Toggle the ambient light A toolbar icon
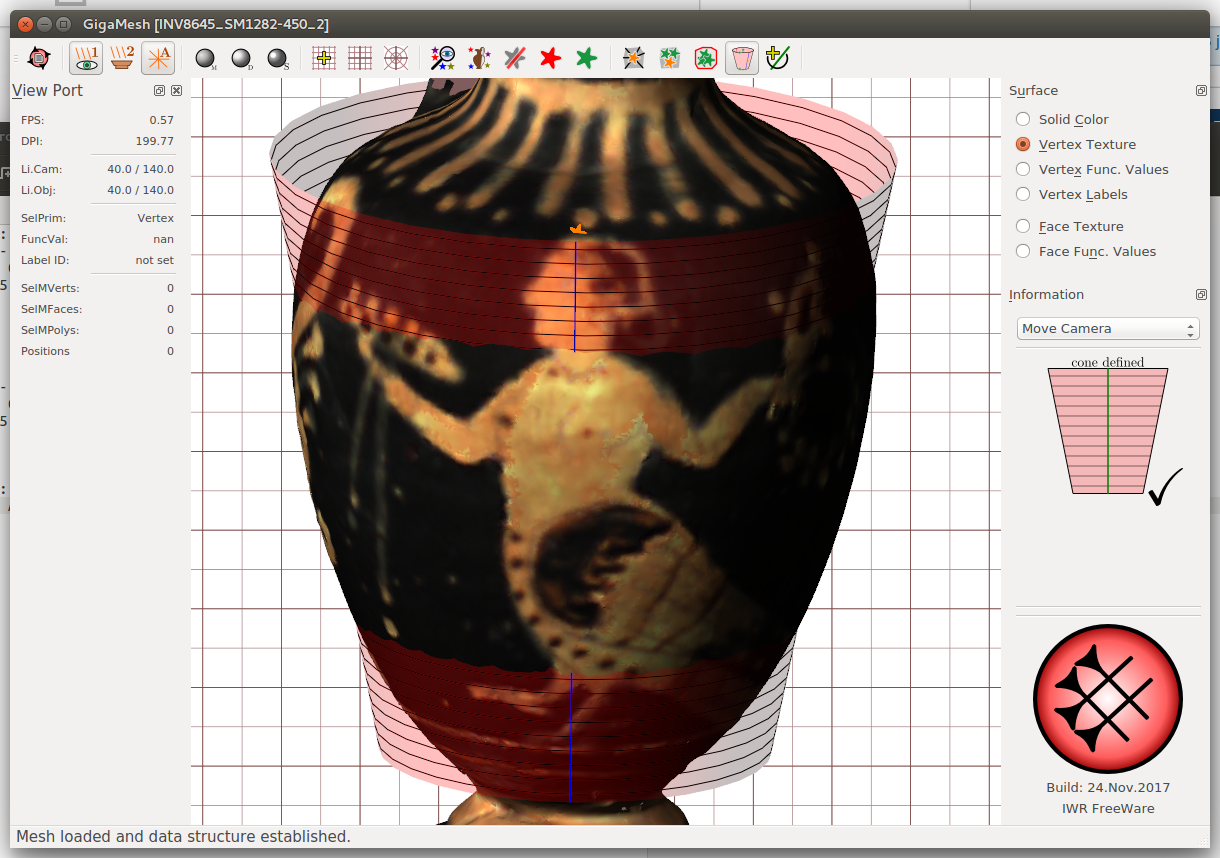Screen dimensions: 1220x858 (x=158, y=59)
